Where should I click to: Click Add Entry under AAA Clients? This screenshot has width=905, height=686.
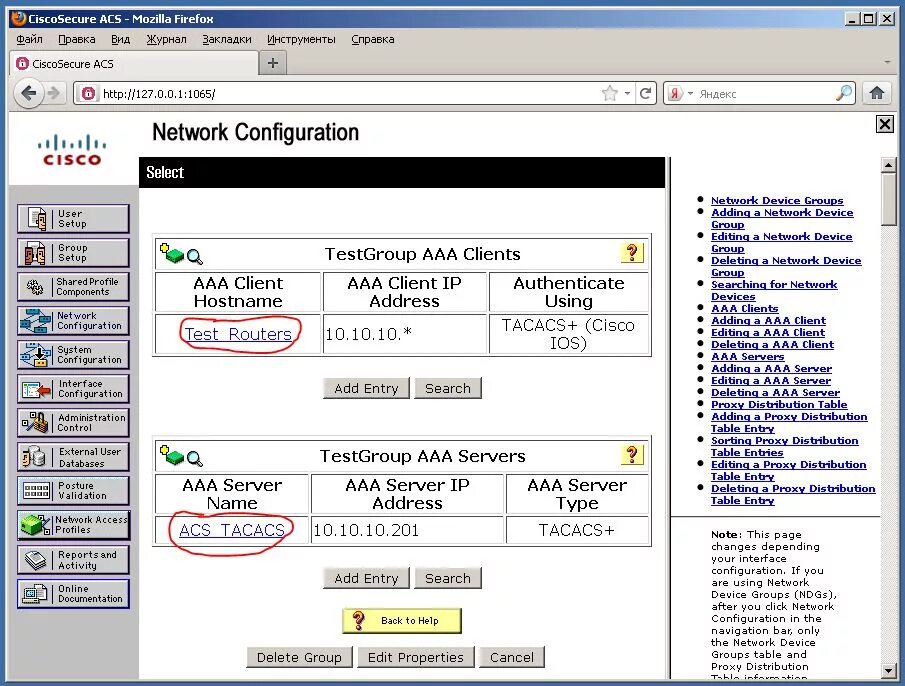[x=366, y=388]
